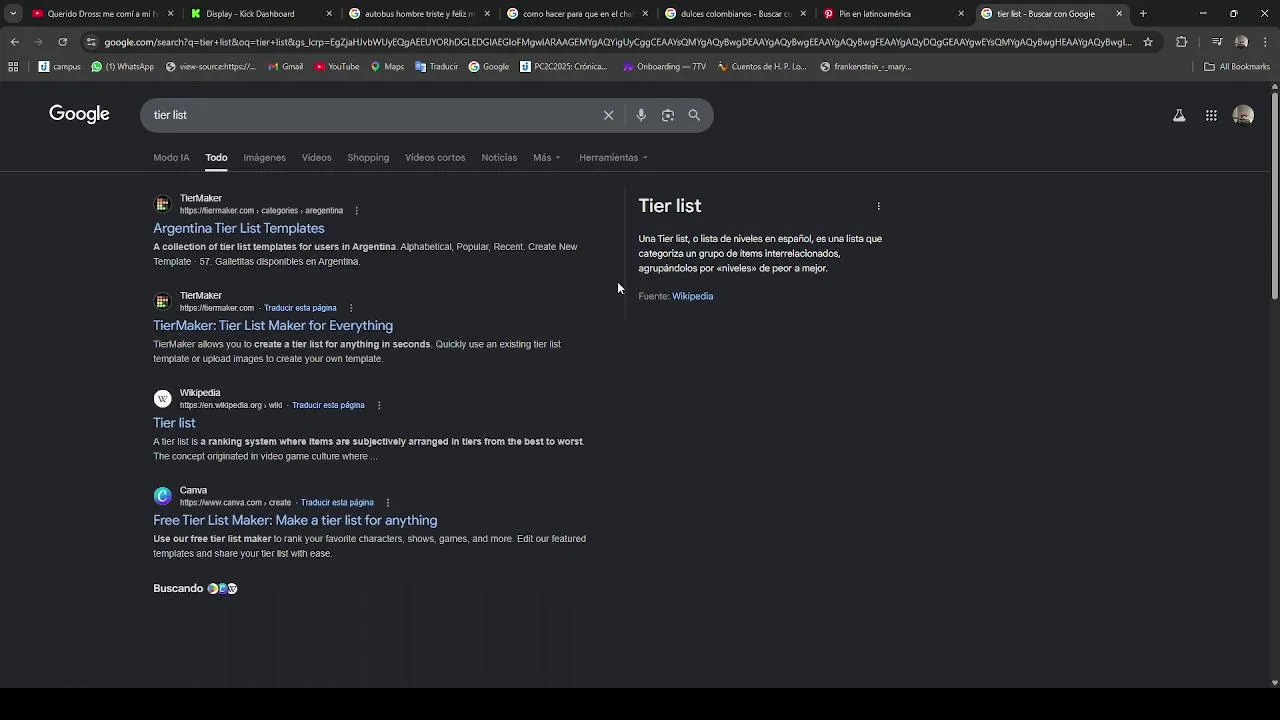Switch to Modo IA tab
The height and width of the screenshot is (720, 1280).
(x=171, y=158)
